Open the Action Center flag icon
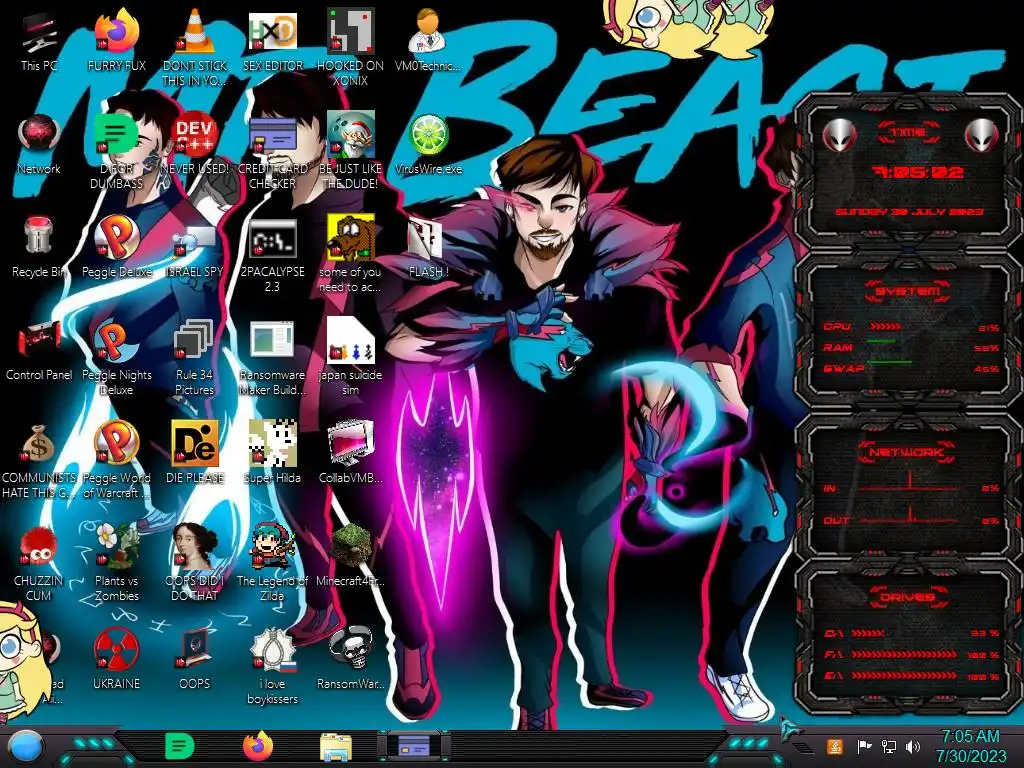1024x768 pixels. click(863, 746)
